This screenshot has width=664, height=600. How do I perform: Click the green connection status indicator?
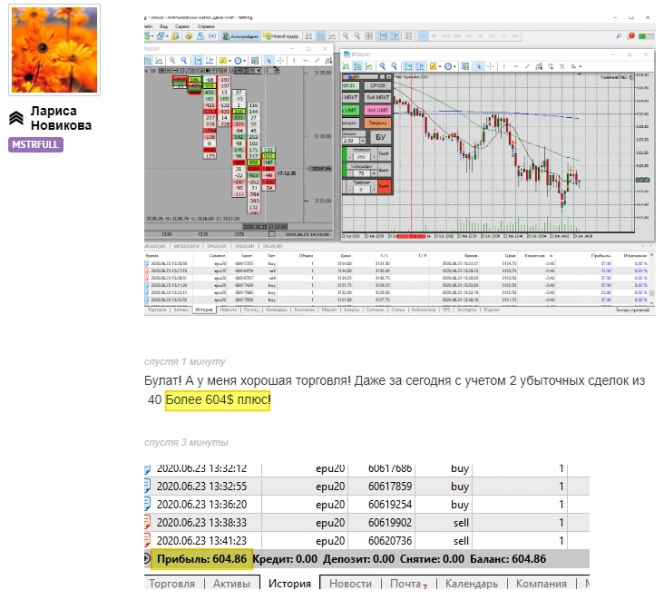tap(646, 36)
